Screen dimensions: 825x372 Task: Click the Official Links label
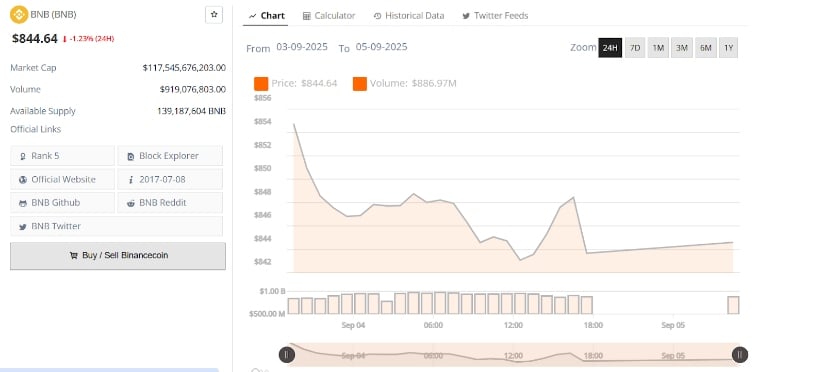36,129
